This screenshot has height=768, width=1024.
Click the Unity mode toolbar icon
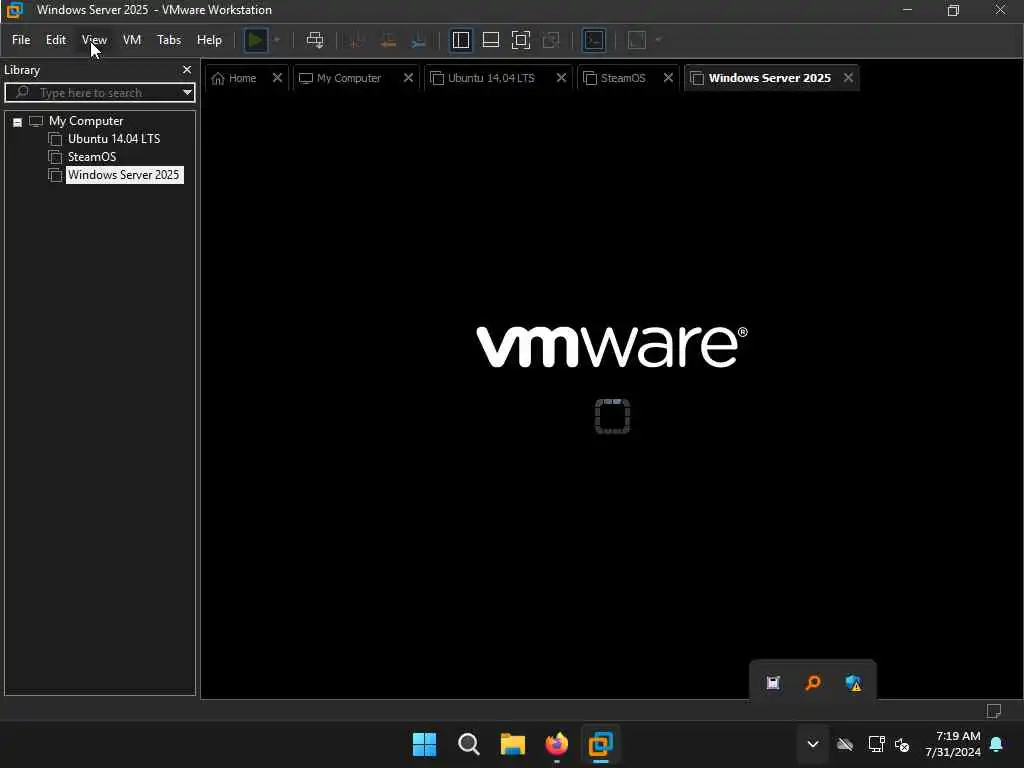click(x=551, y=40)
